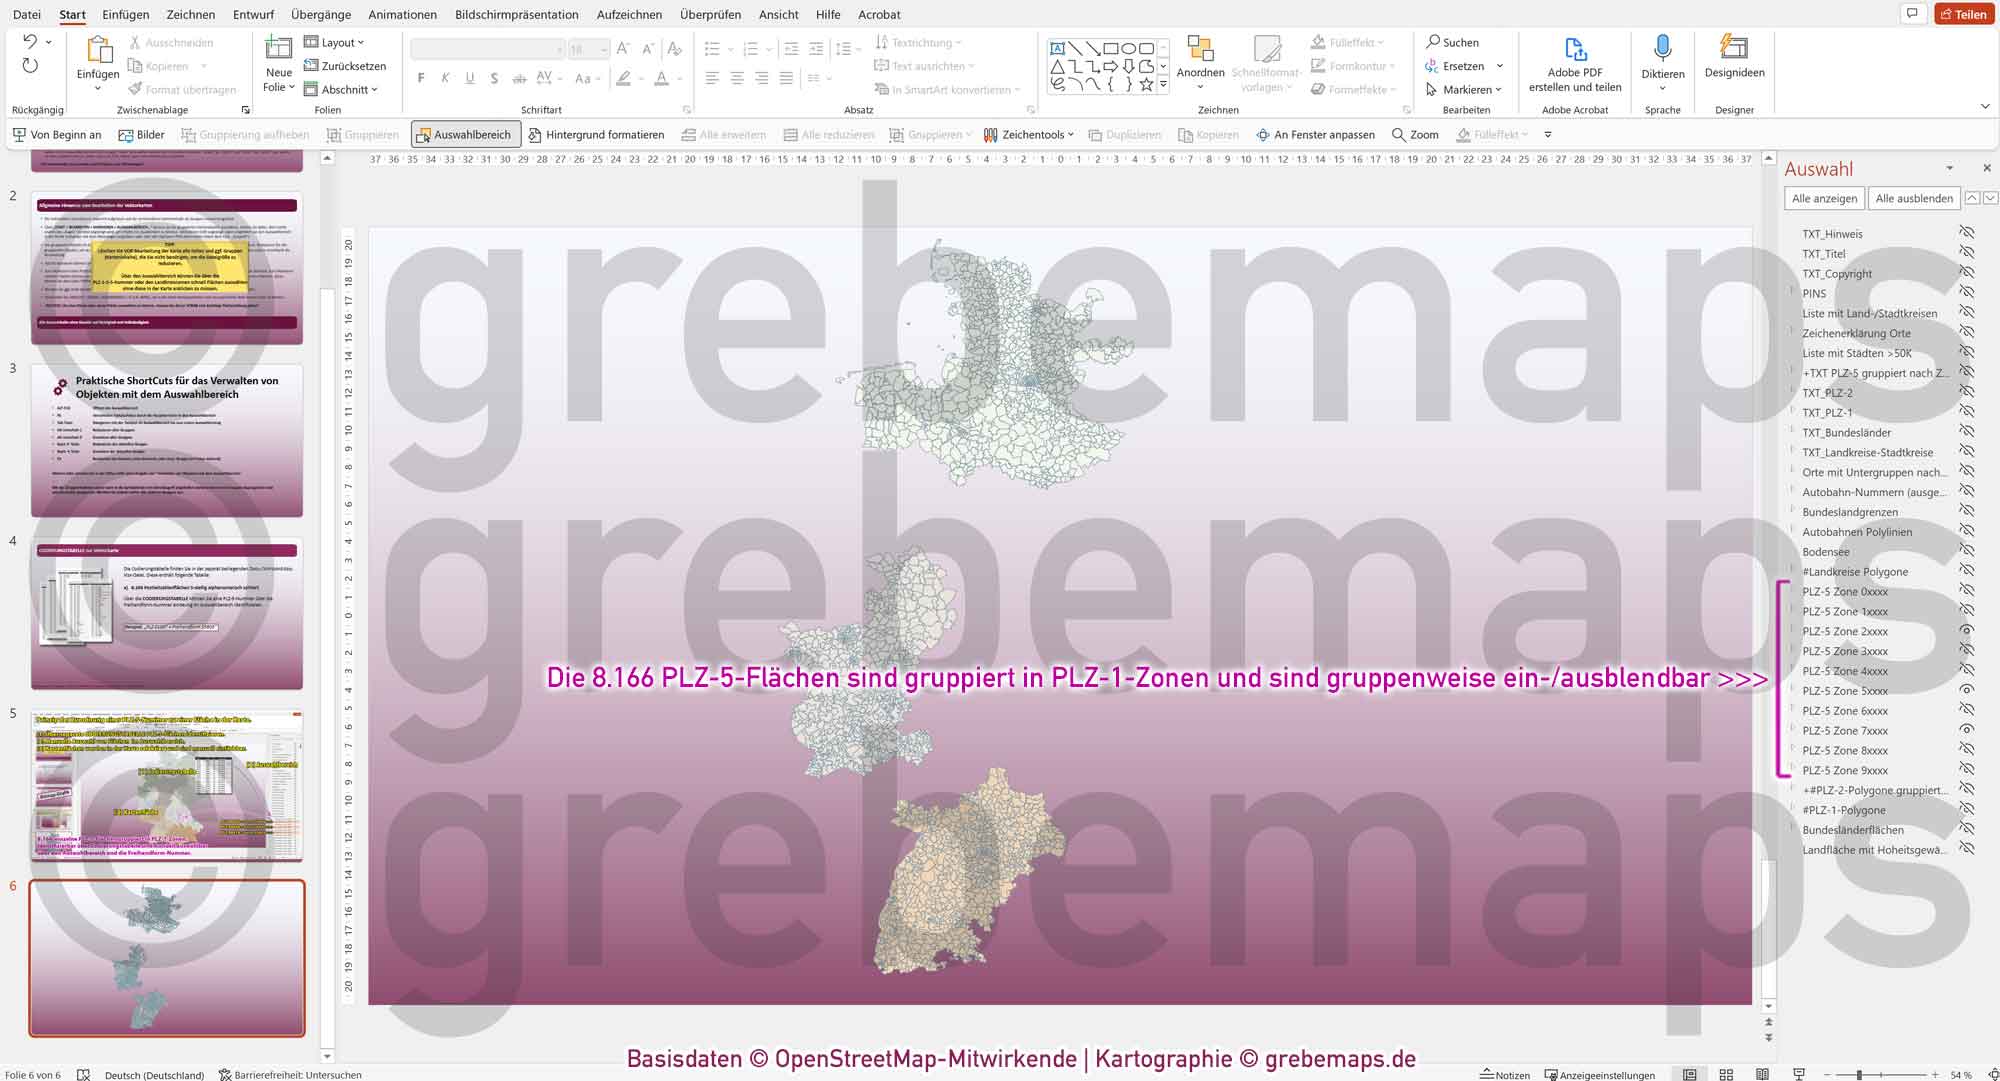Select slide 3 thumbnail
The height and width of the screenshot is (1081, 2000).
167,441
